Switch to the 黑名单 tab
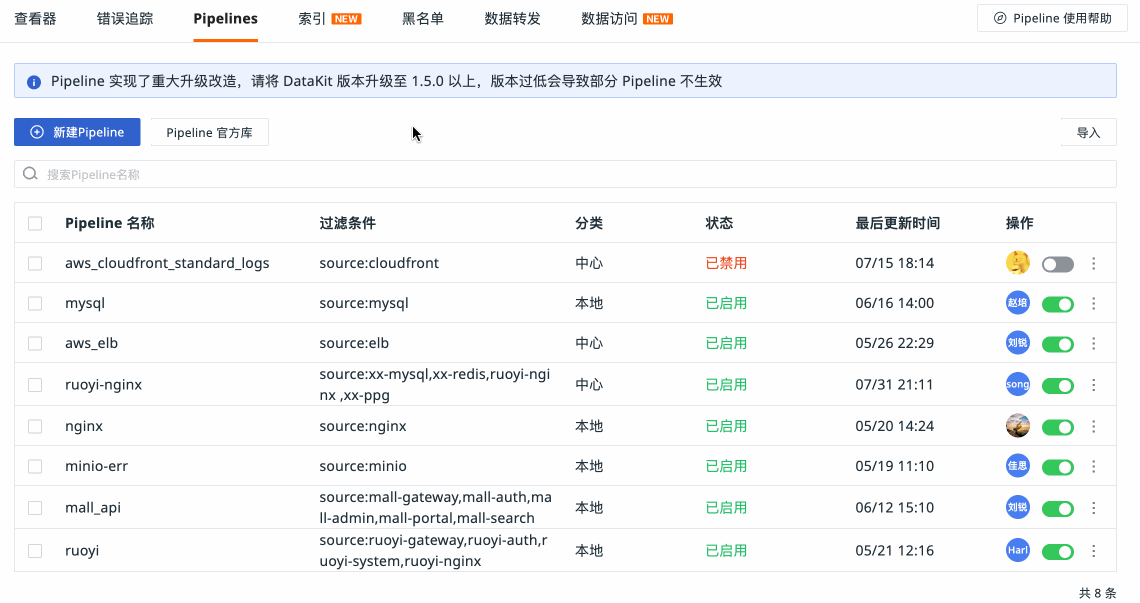Screen dimensions: 1140x603 point(422,18)
